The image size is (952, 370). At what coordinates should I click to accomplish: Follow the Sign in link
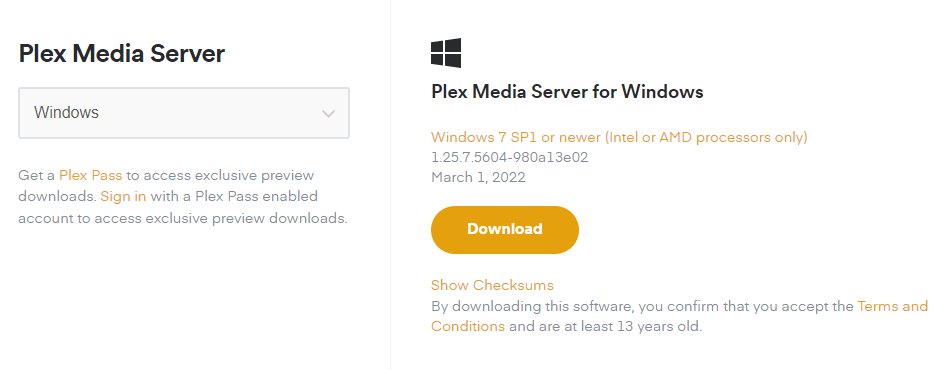pyautogui.click(x=123, y=196)
